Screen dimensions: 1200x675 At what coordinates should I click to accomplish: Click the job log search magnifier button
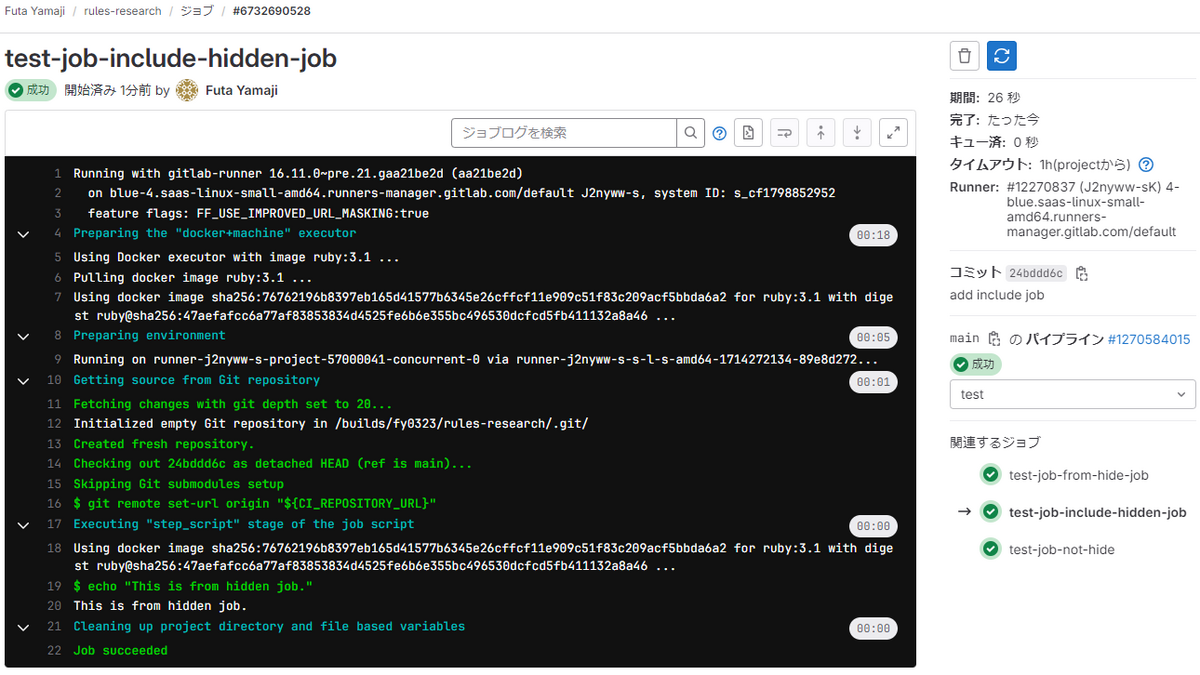(x=691, y=133)
